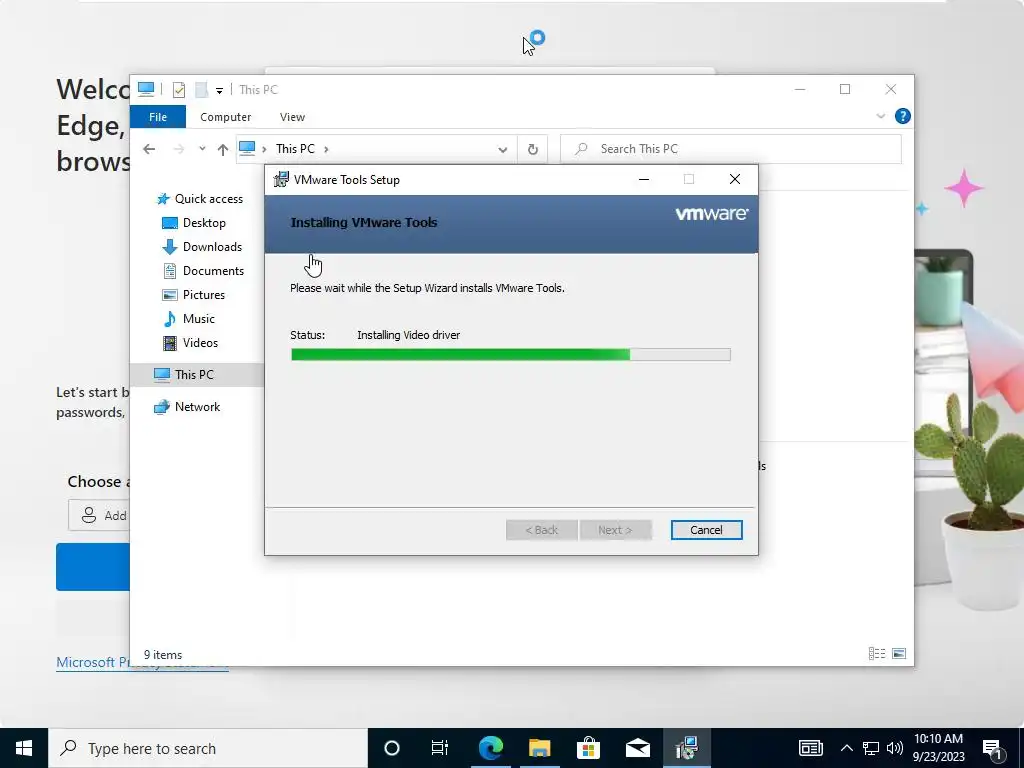Cancel the VMware Tools installation
The image size is (1024, 768).
[x=706, y=530]
